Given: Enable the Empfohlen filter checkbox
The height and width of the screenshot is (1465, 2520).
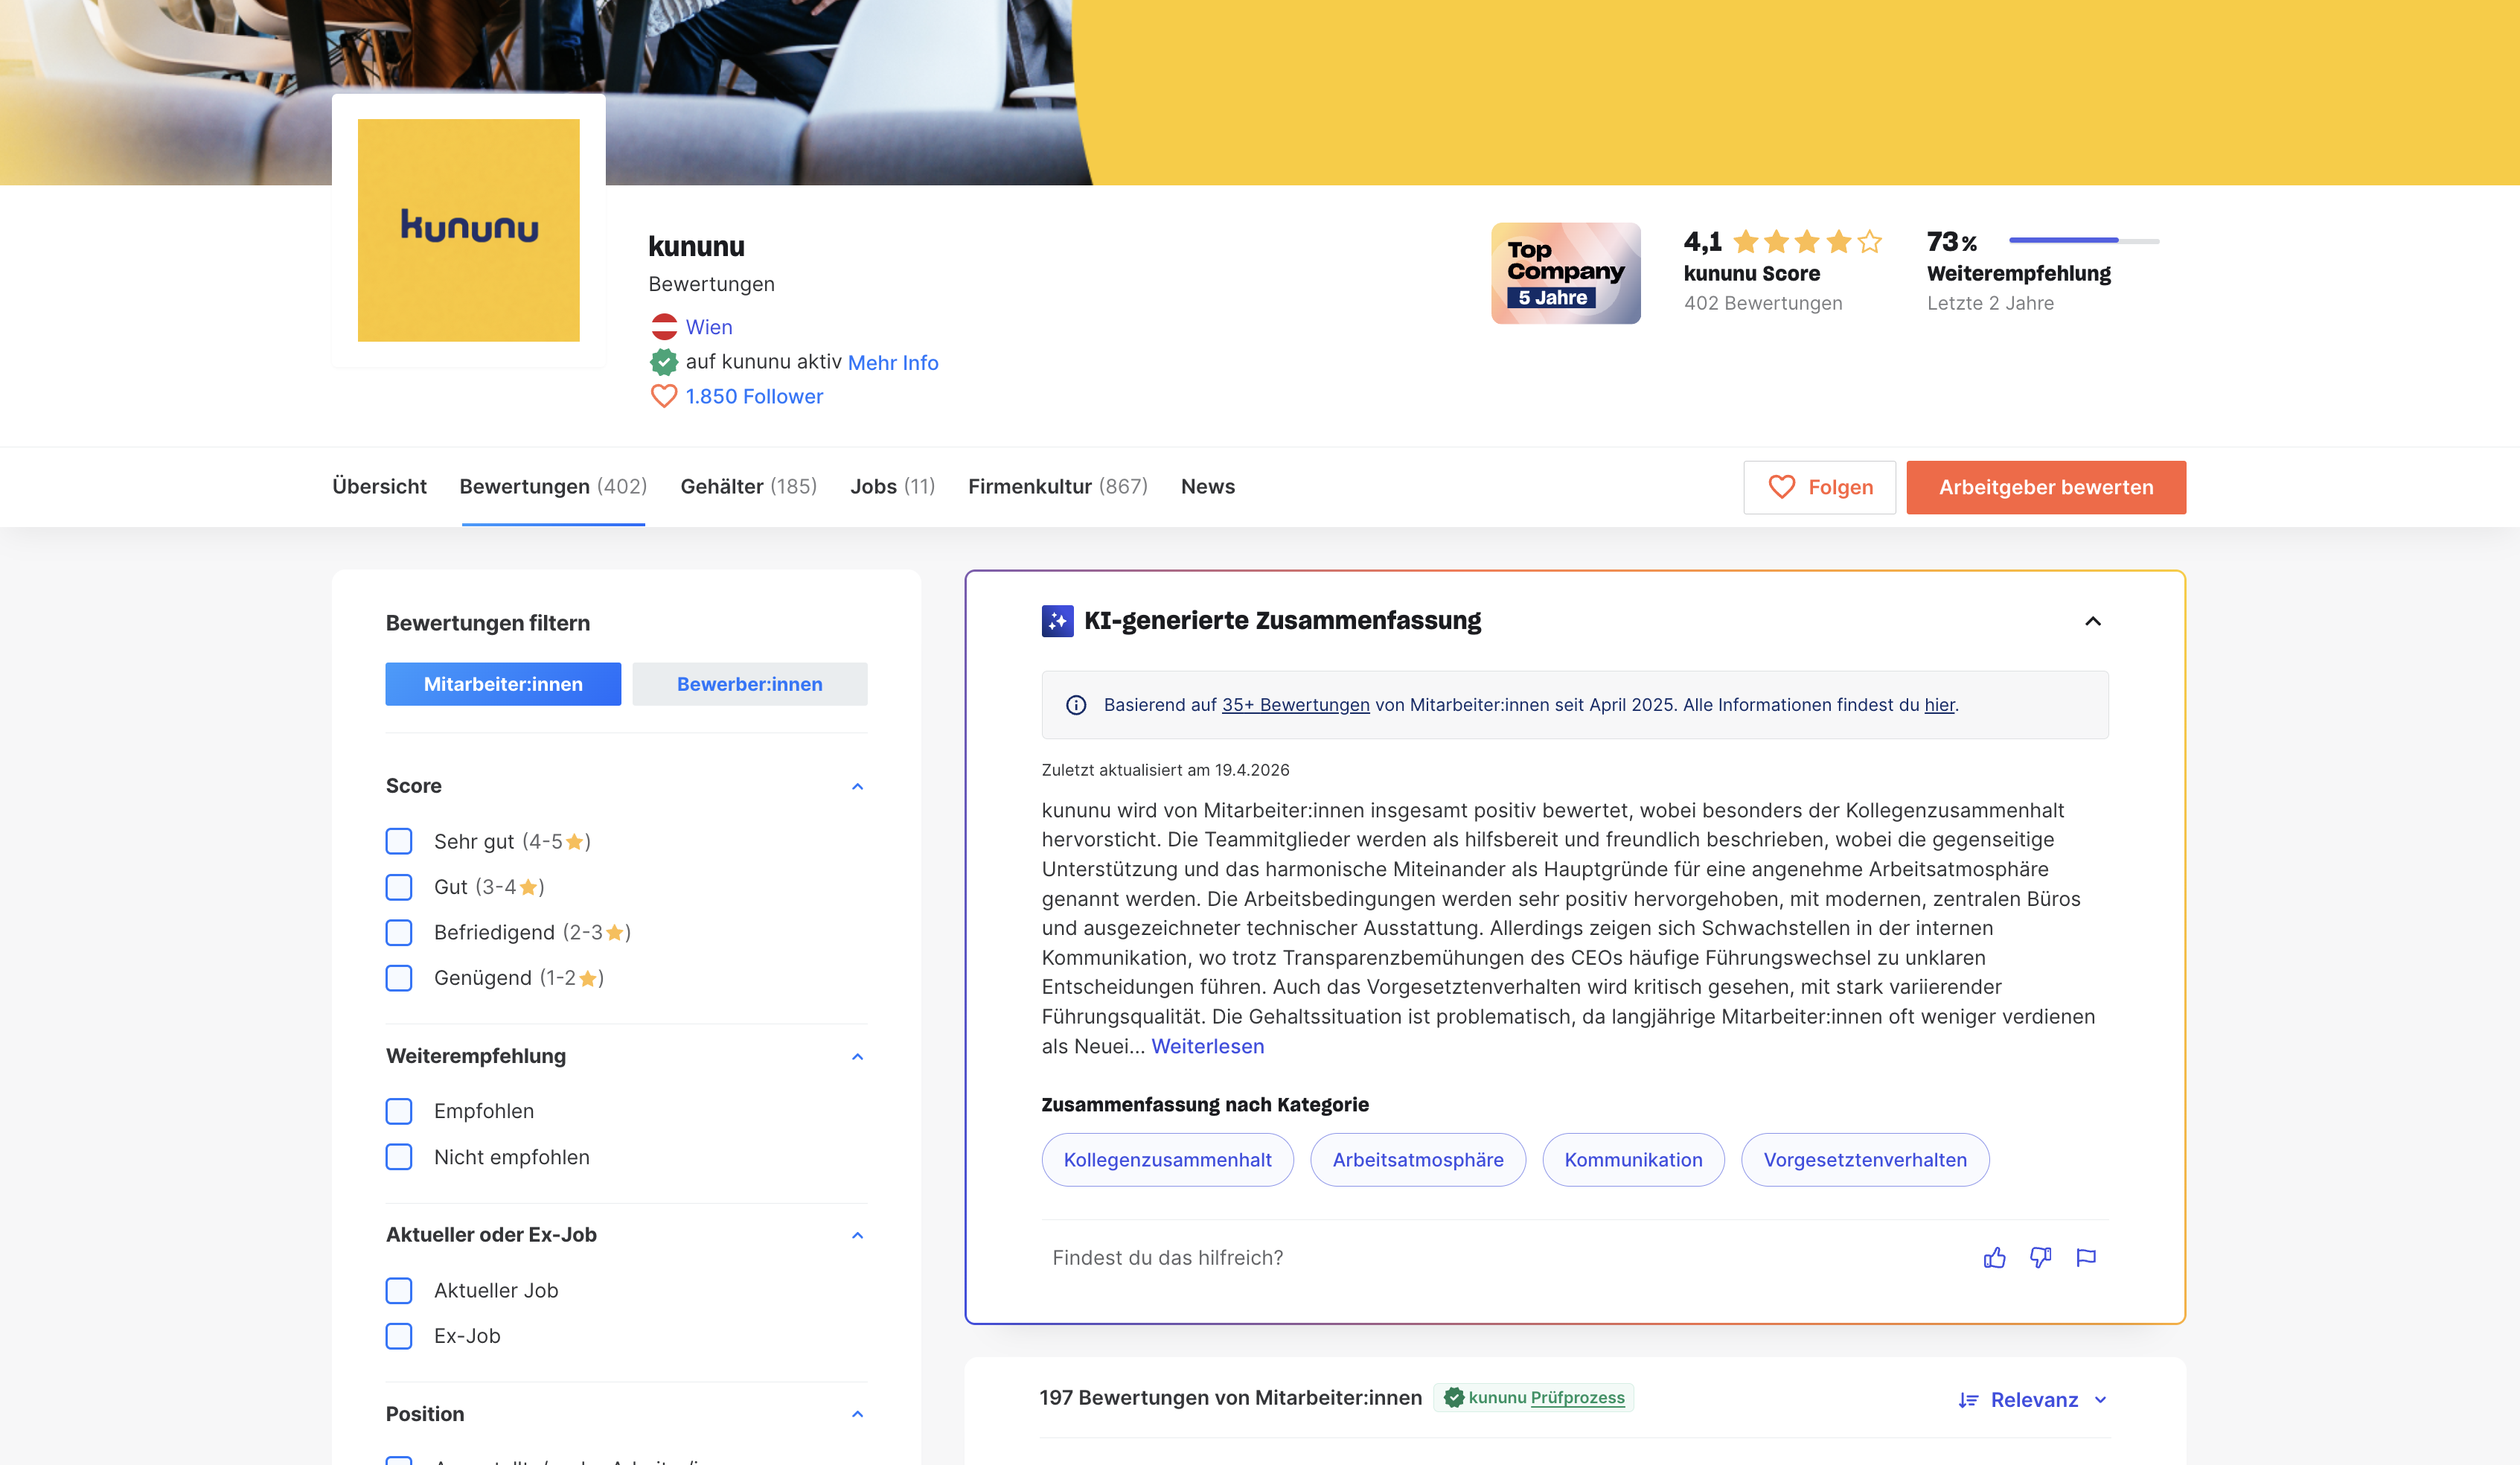Looking at the screenshot, I should tap(399, 1111).
